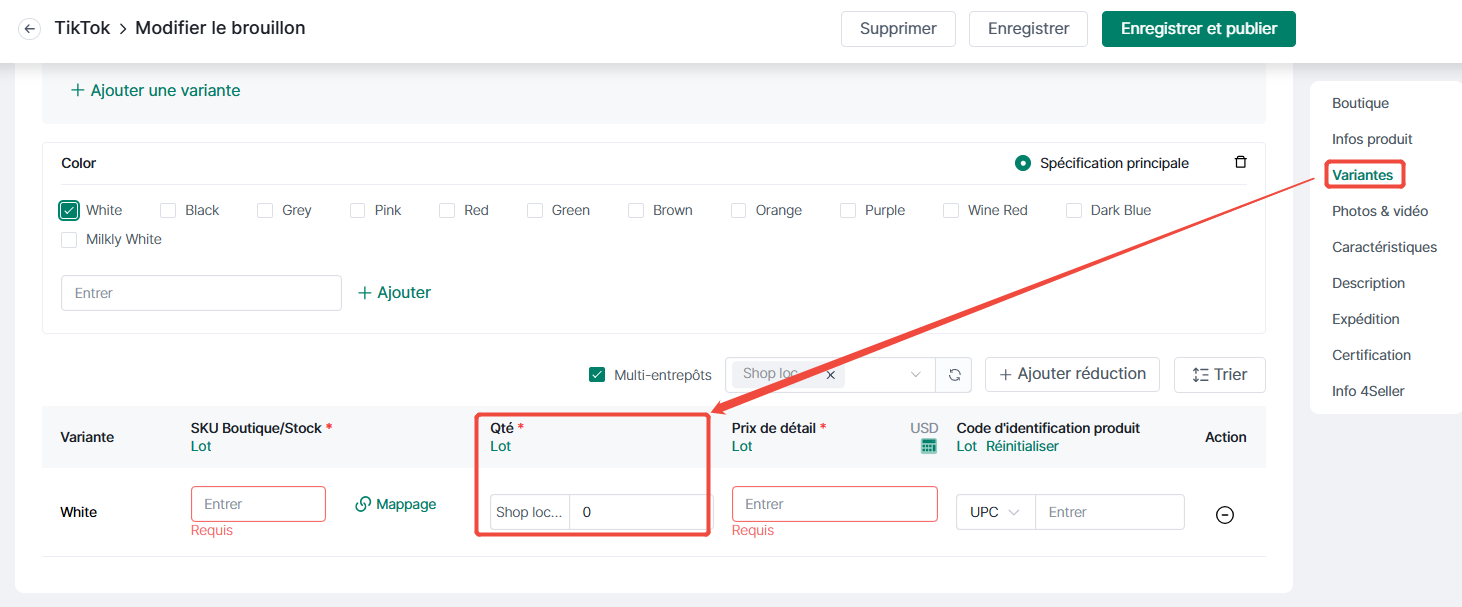Check the Green color option

[x=535, y=210]
